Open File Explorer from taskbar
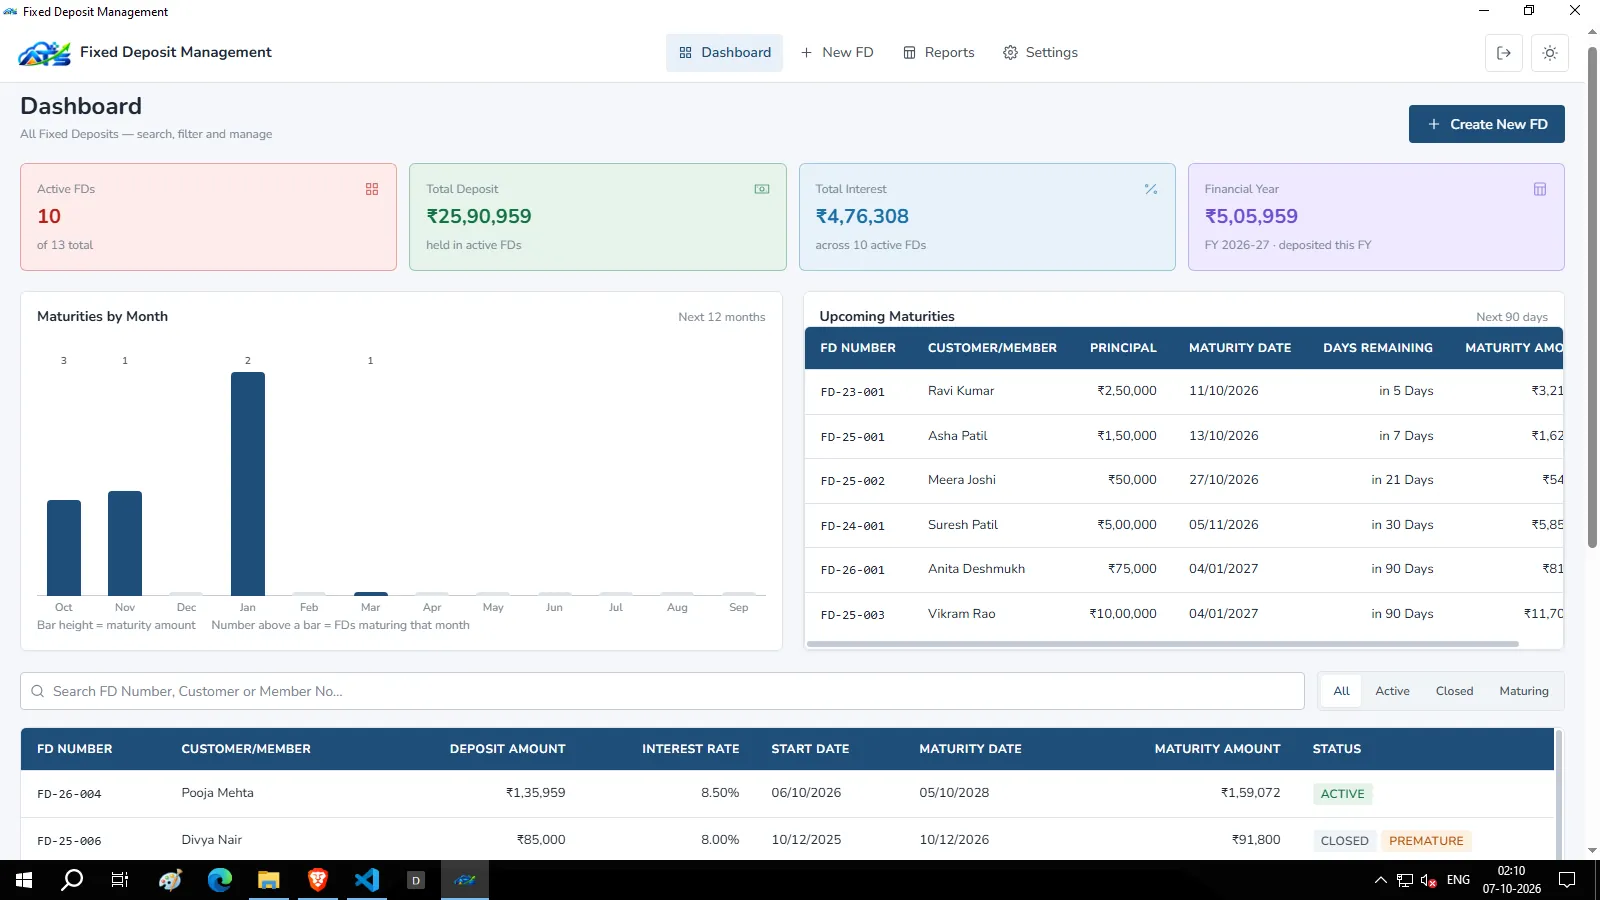The width and height of the screenshot is (1600, 900). point(268,880)
